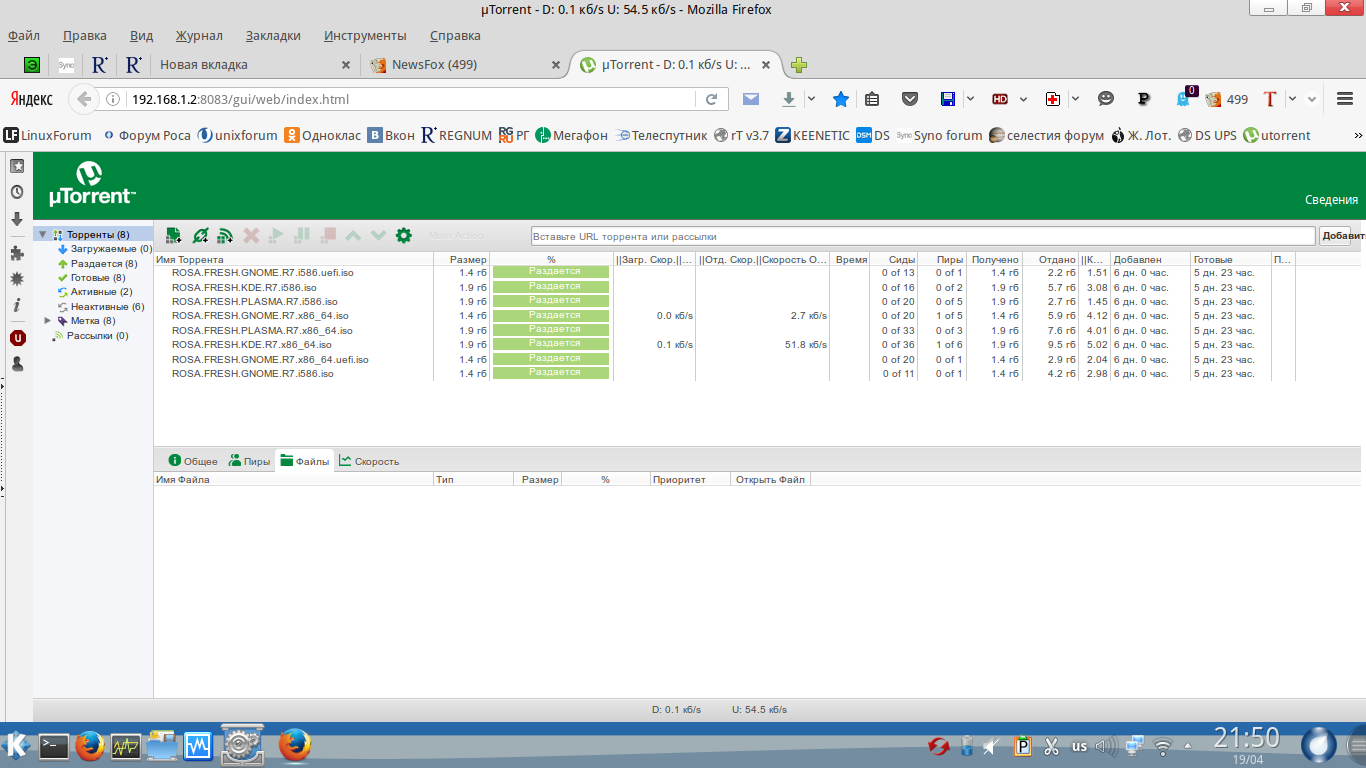The image size is (1366, 768).
Task: Click progress bar of ROSA.FRESH.GNOME.R7.x86_64.uefi.iso
Action: [x=551, y=358]
